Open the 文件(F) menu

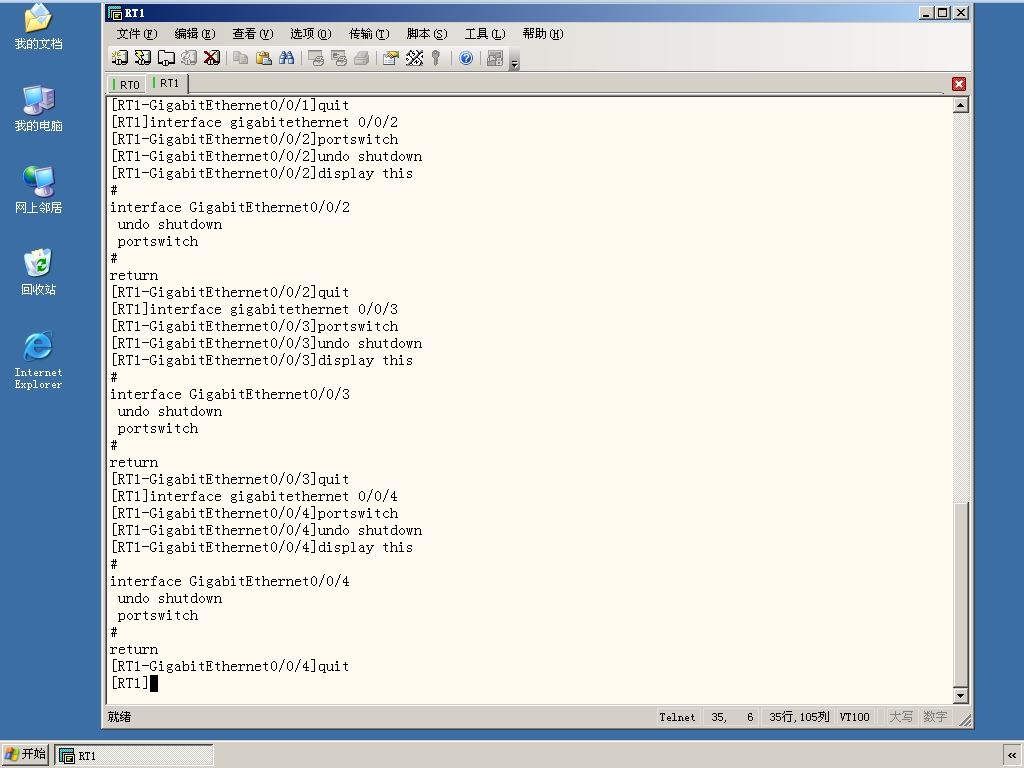click(x=136, y=34)
